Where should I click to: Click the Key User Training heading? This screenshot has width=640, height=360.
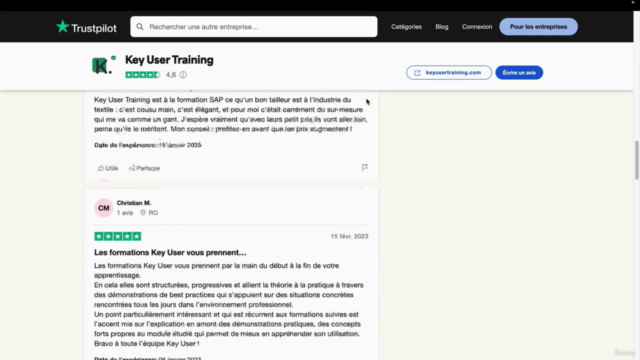[169, 60]
